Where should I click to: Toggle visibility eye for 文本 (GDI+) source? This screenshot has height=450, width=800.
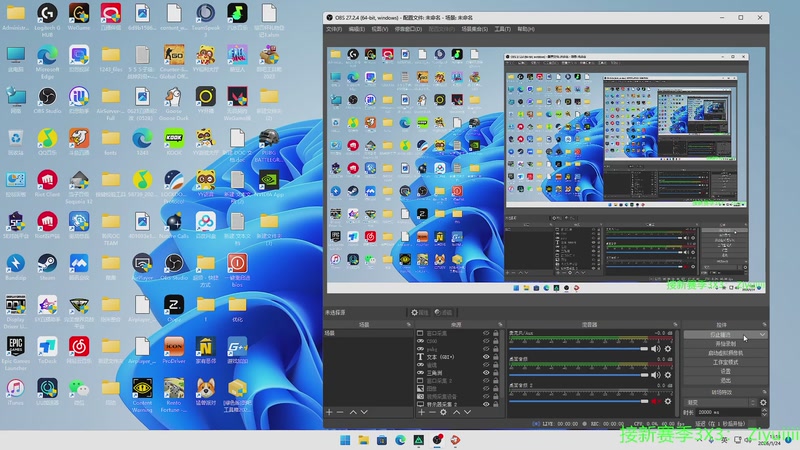486,357
